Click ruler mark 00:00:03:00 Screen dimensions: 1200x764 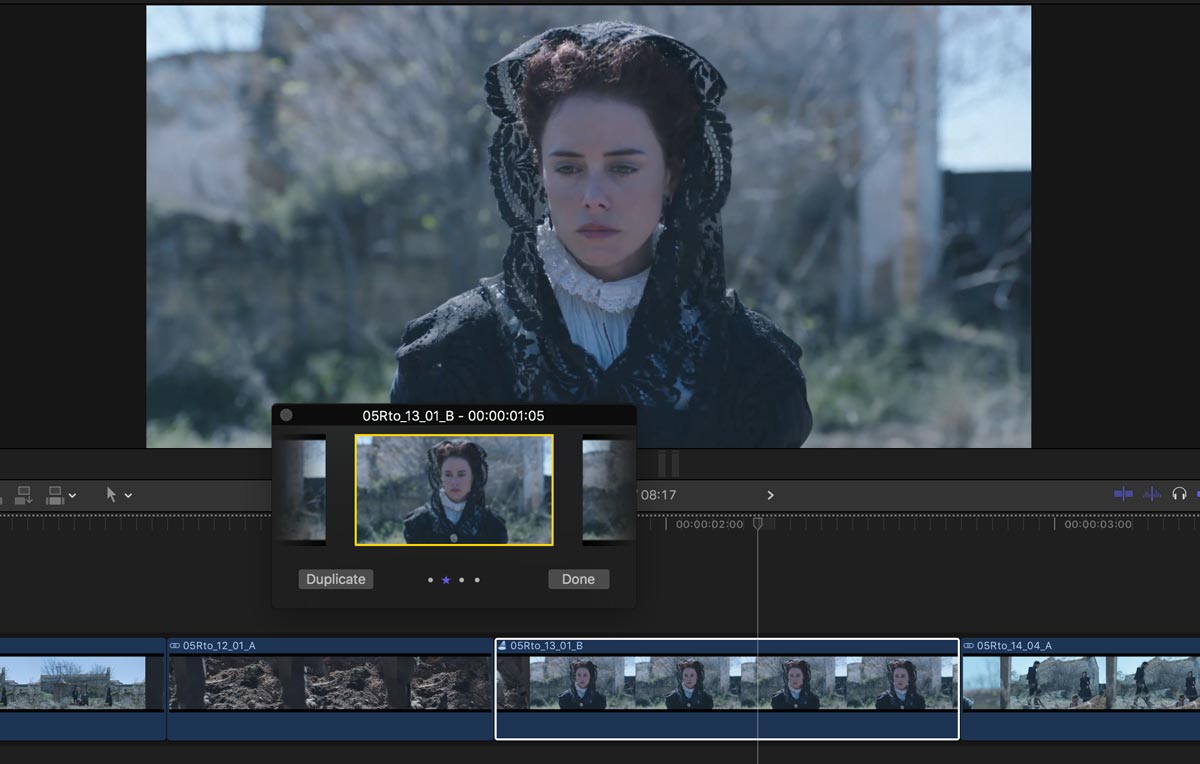1098,524
